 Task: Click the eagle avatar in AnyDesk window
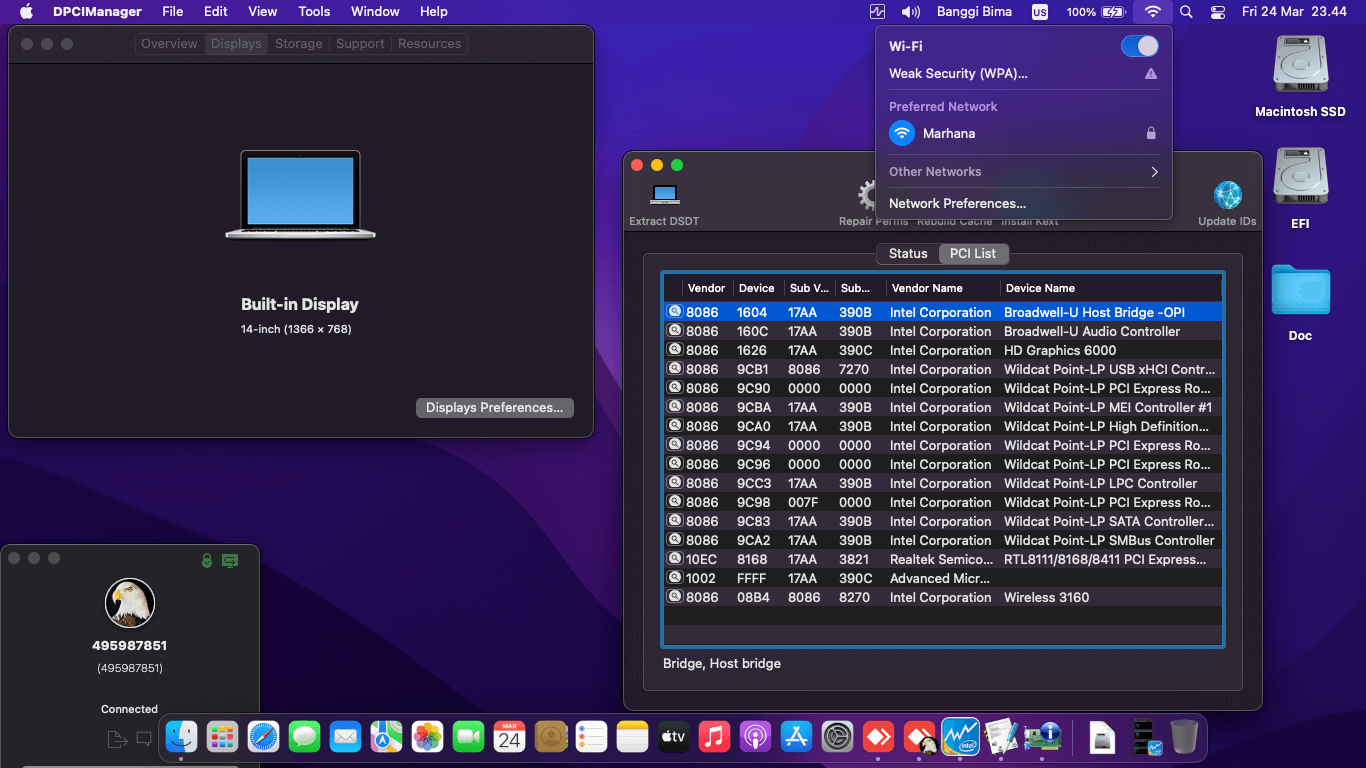tap(130, 604)
